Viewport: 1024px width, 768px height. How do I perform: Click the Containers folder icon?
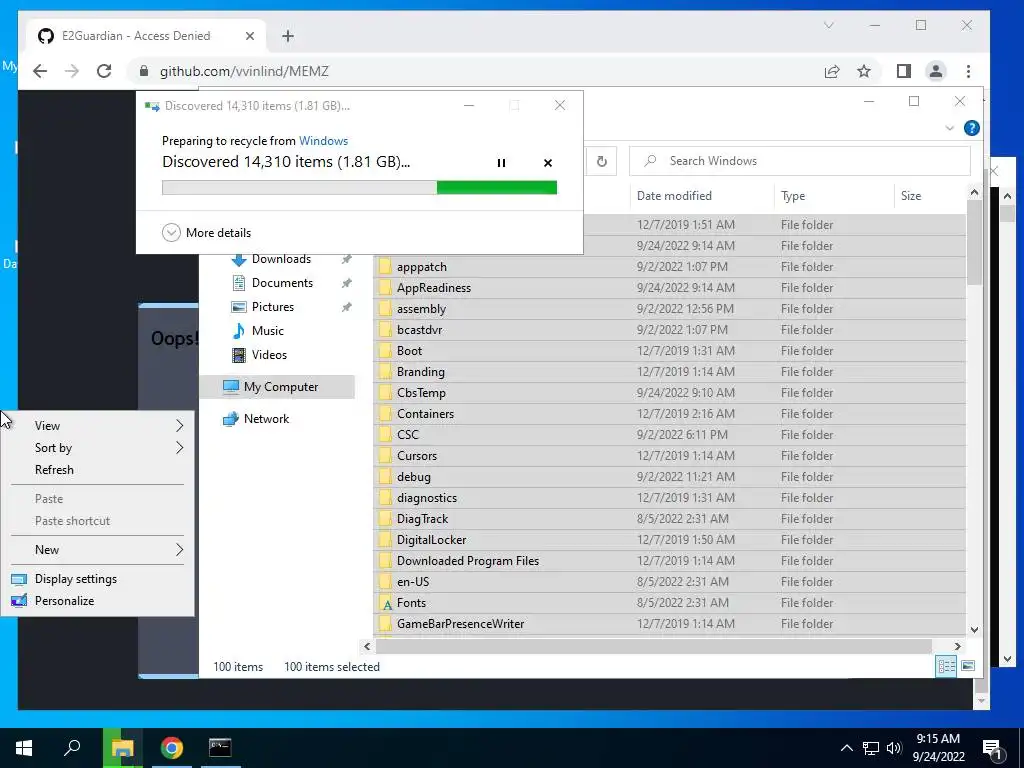(385, 413)
